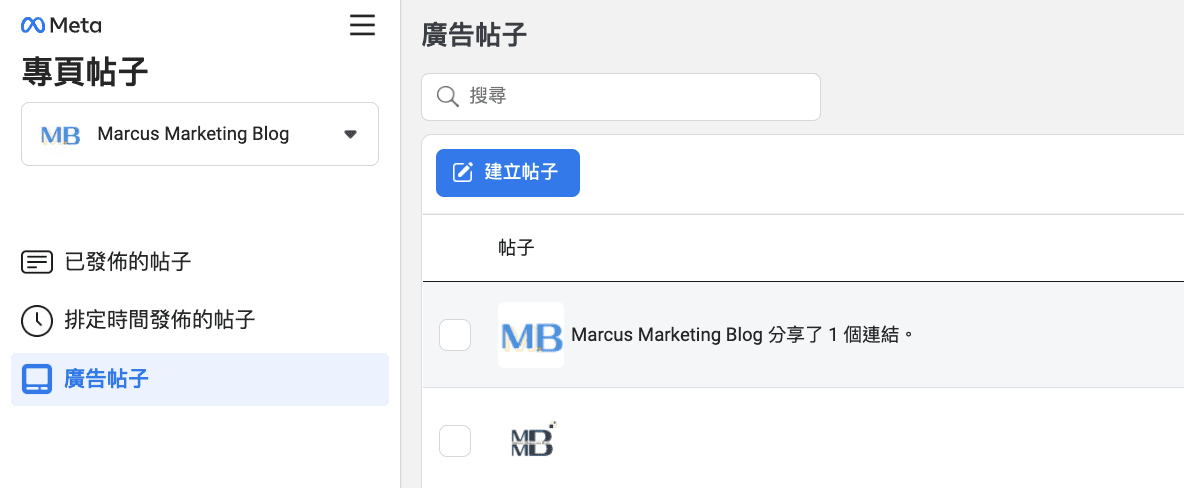
Task: Open the hamburger menu icon
Action: 362,25
